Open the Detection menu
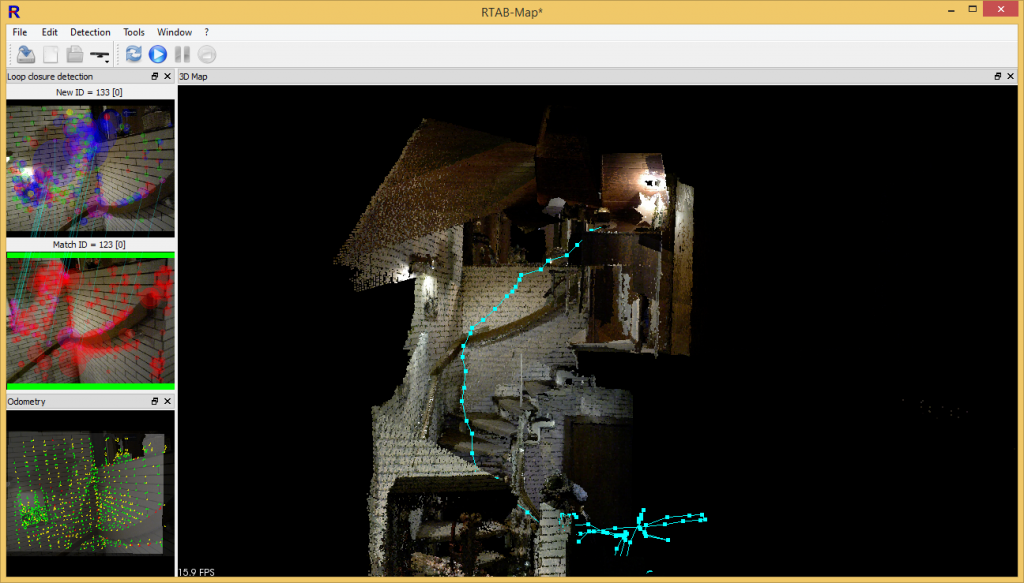The width and height of the screenshot is (1024, 583). (90, 31)
